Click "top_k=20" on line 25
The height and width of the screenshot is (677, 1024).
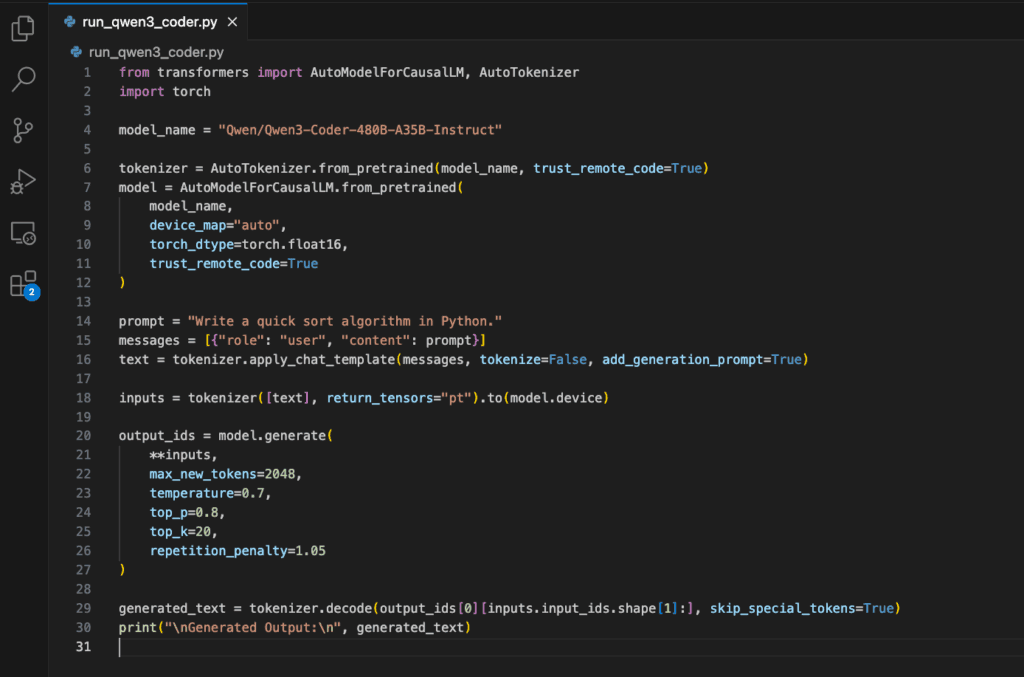[x=180, y=531]
